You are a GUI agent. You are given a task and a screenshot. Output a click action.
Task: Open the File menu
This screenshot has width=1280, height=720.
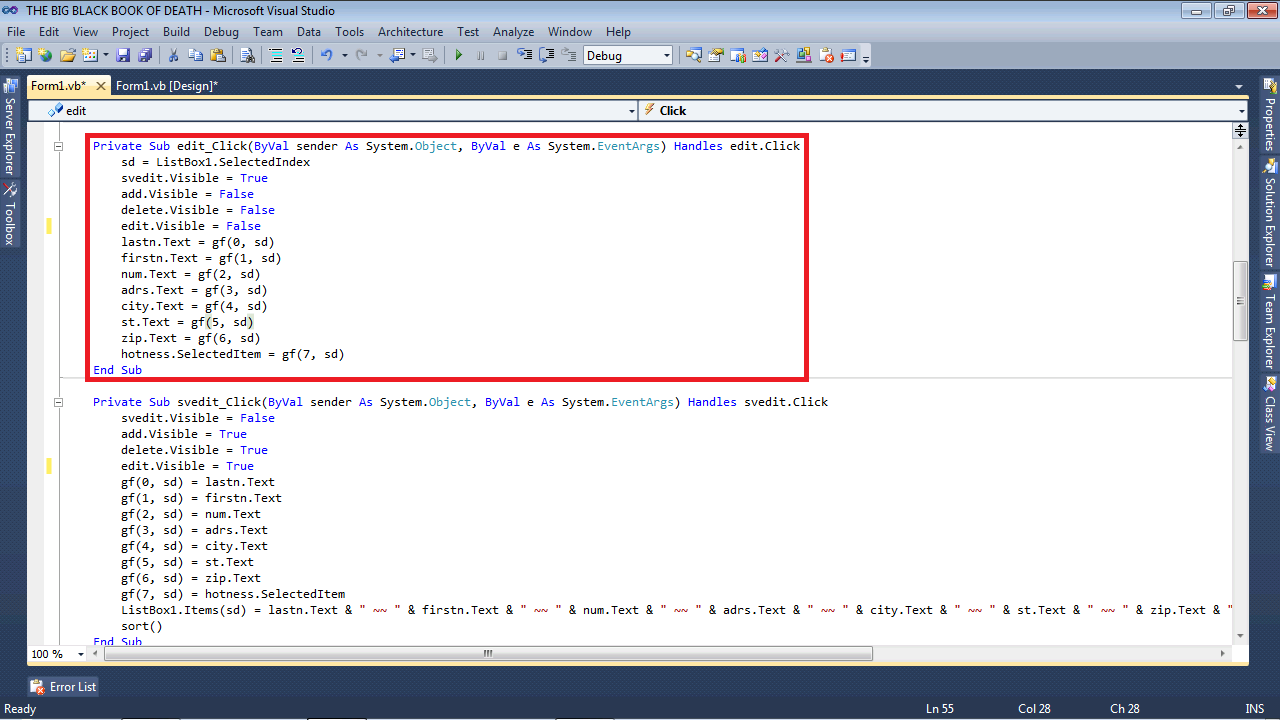[x=15, y=32]
